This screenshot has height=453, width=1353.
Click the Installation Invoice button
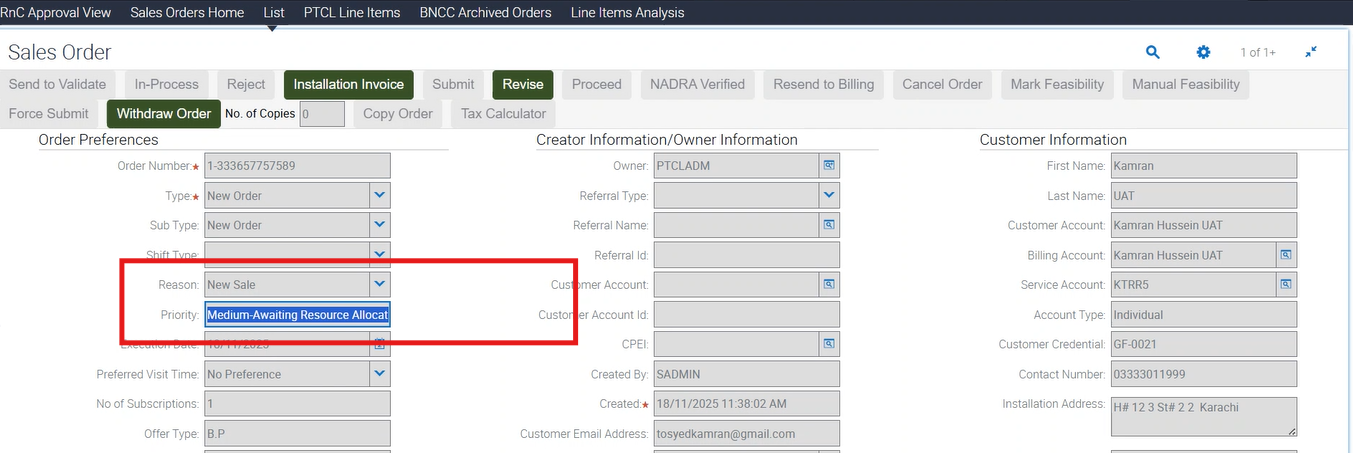(348, 85)
